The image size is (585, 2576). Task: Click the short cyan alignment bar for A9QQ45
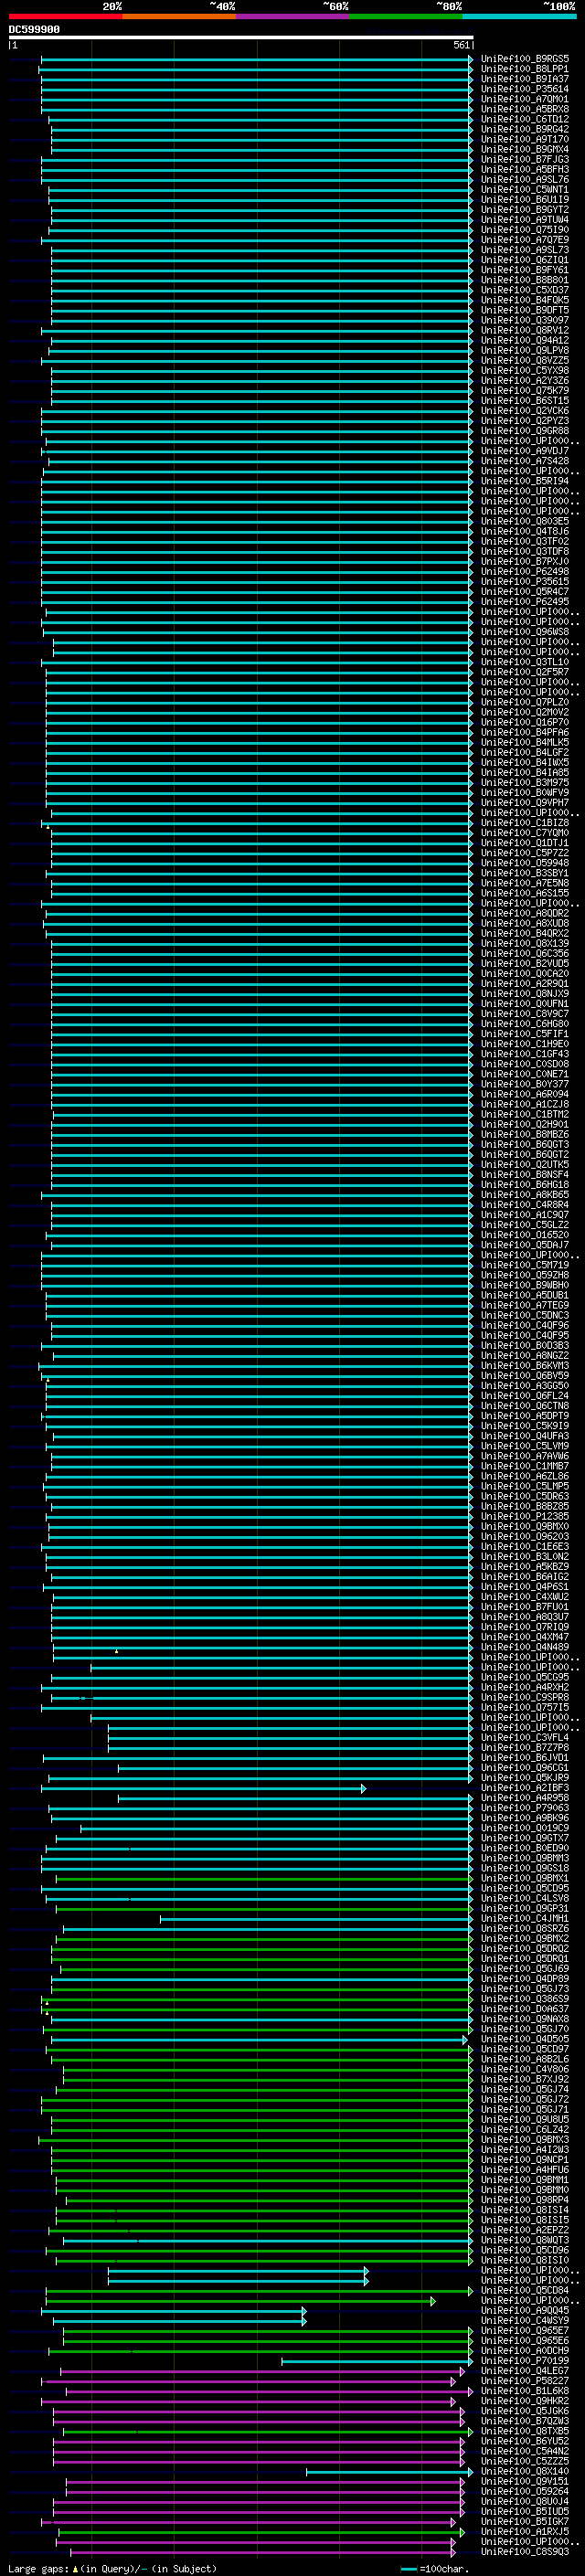coord(173,2310)
